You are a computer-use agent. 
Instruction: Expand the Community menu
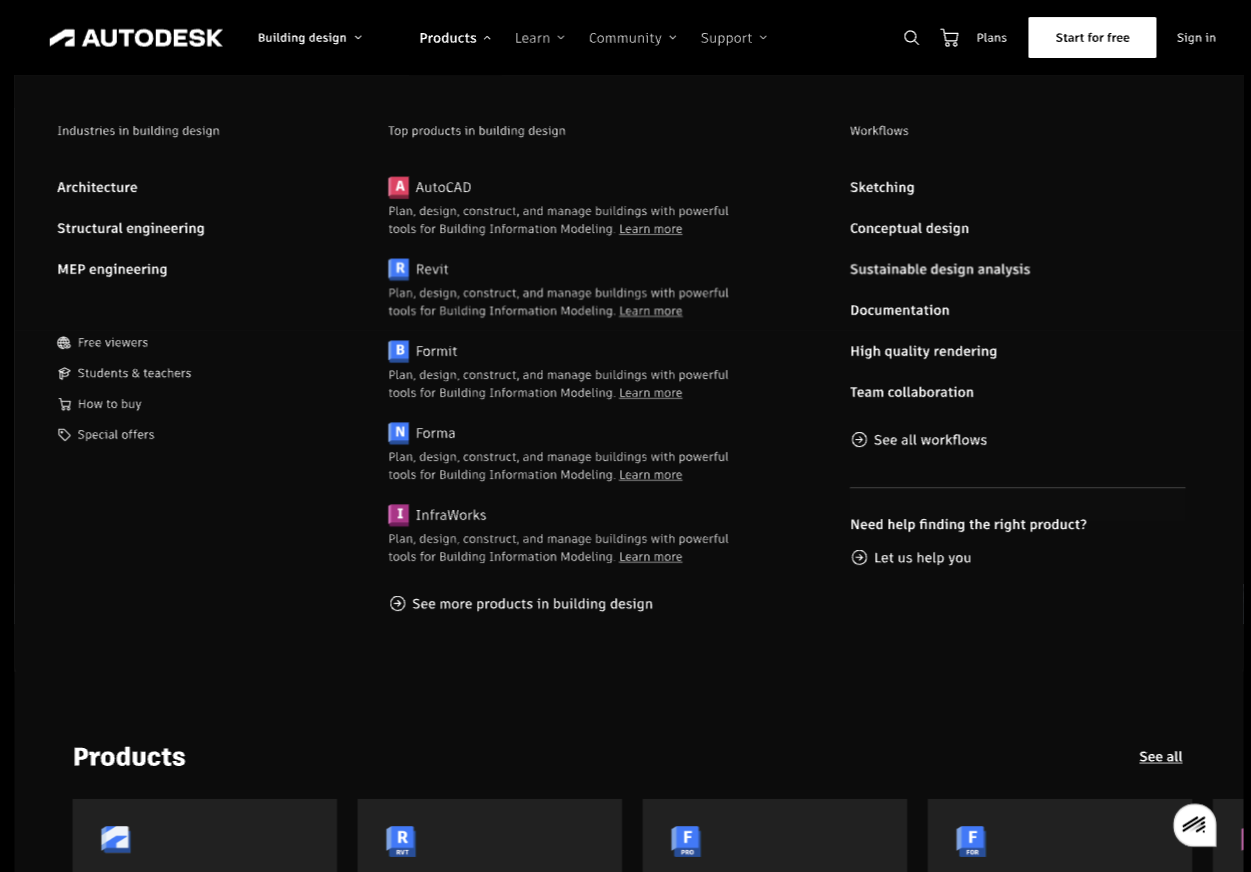tap(632, 38)
